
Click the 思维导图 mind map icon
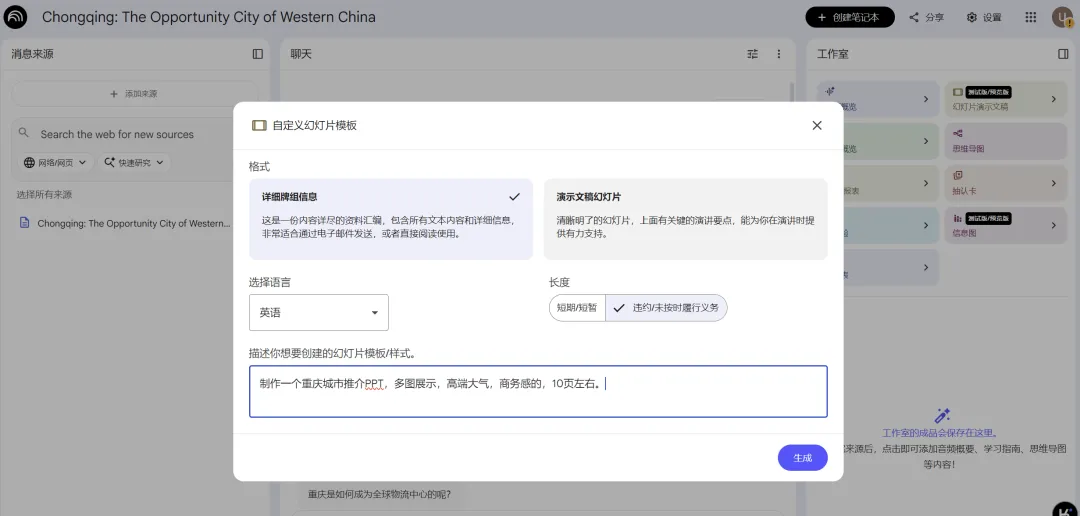(x=958, y=134)
